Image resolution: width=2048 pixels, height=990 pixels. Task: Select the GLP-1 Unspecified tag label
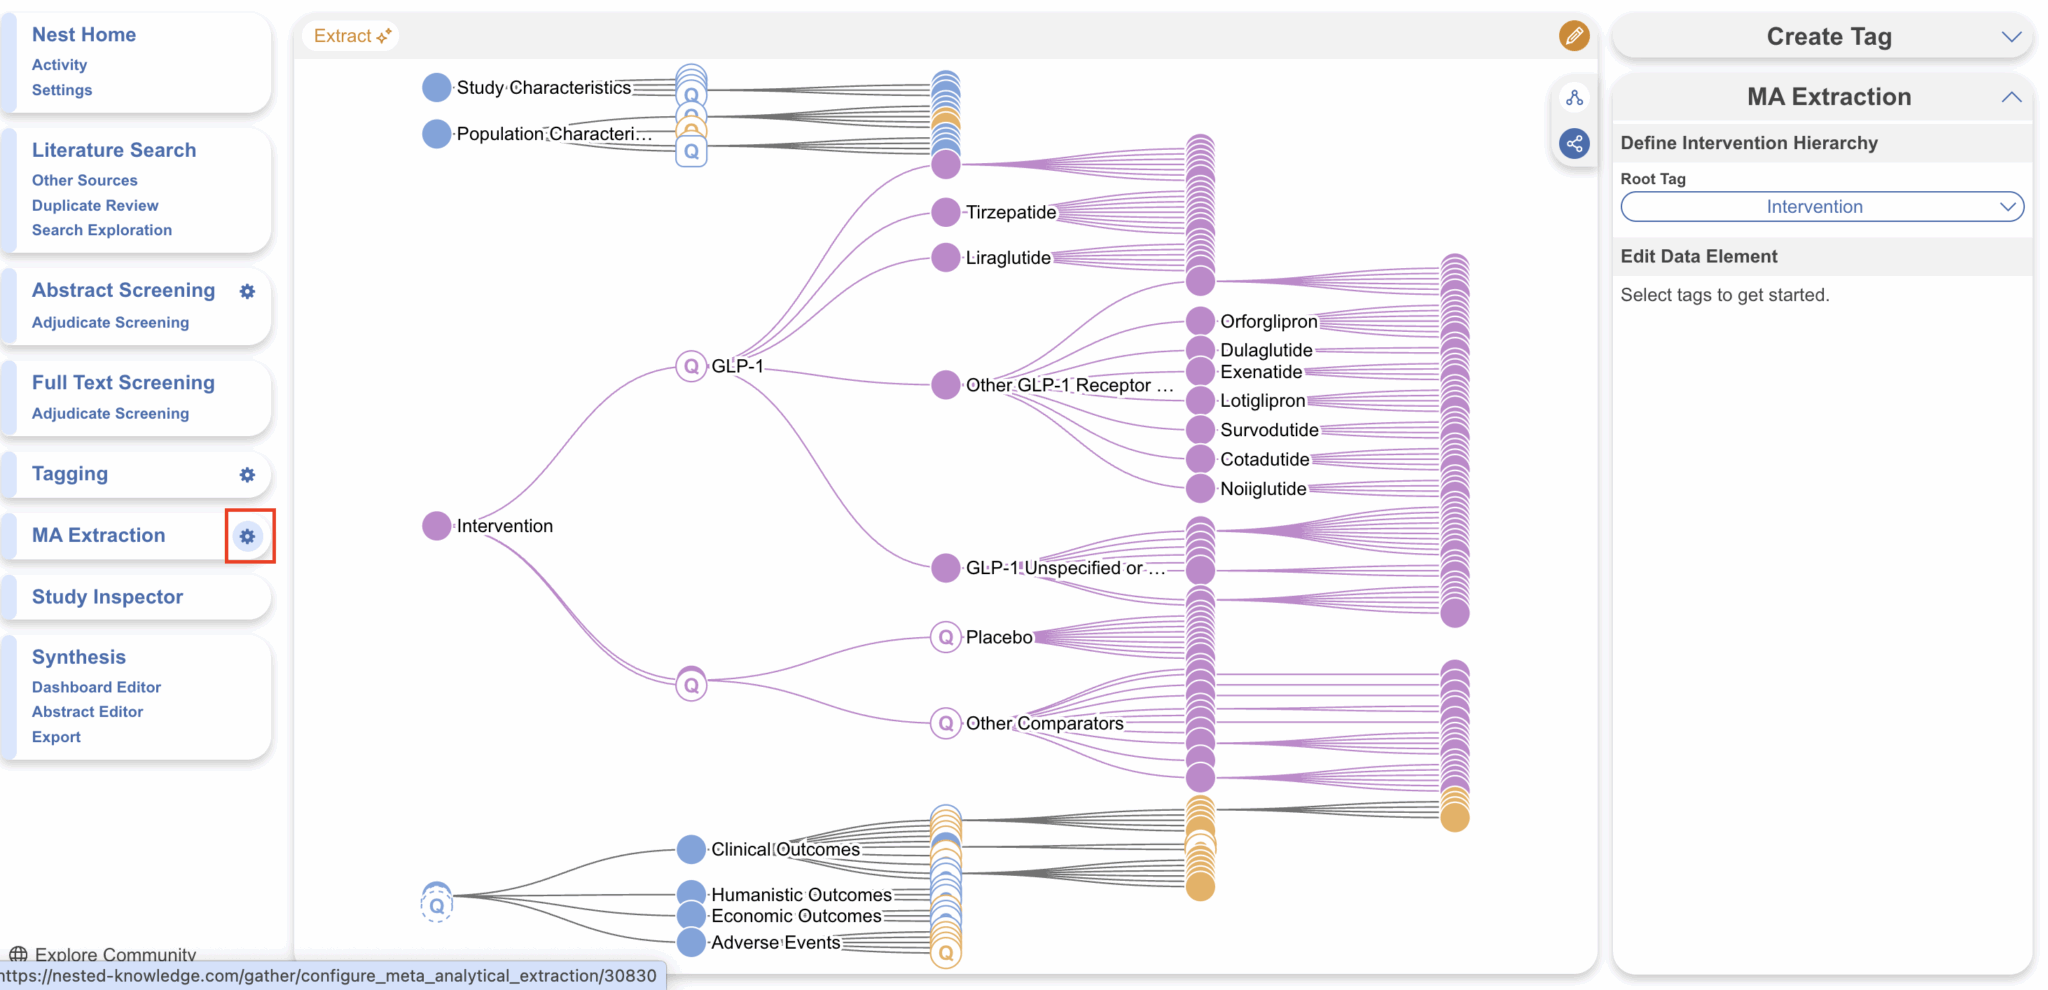point(1065,568)
